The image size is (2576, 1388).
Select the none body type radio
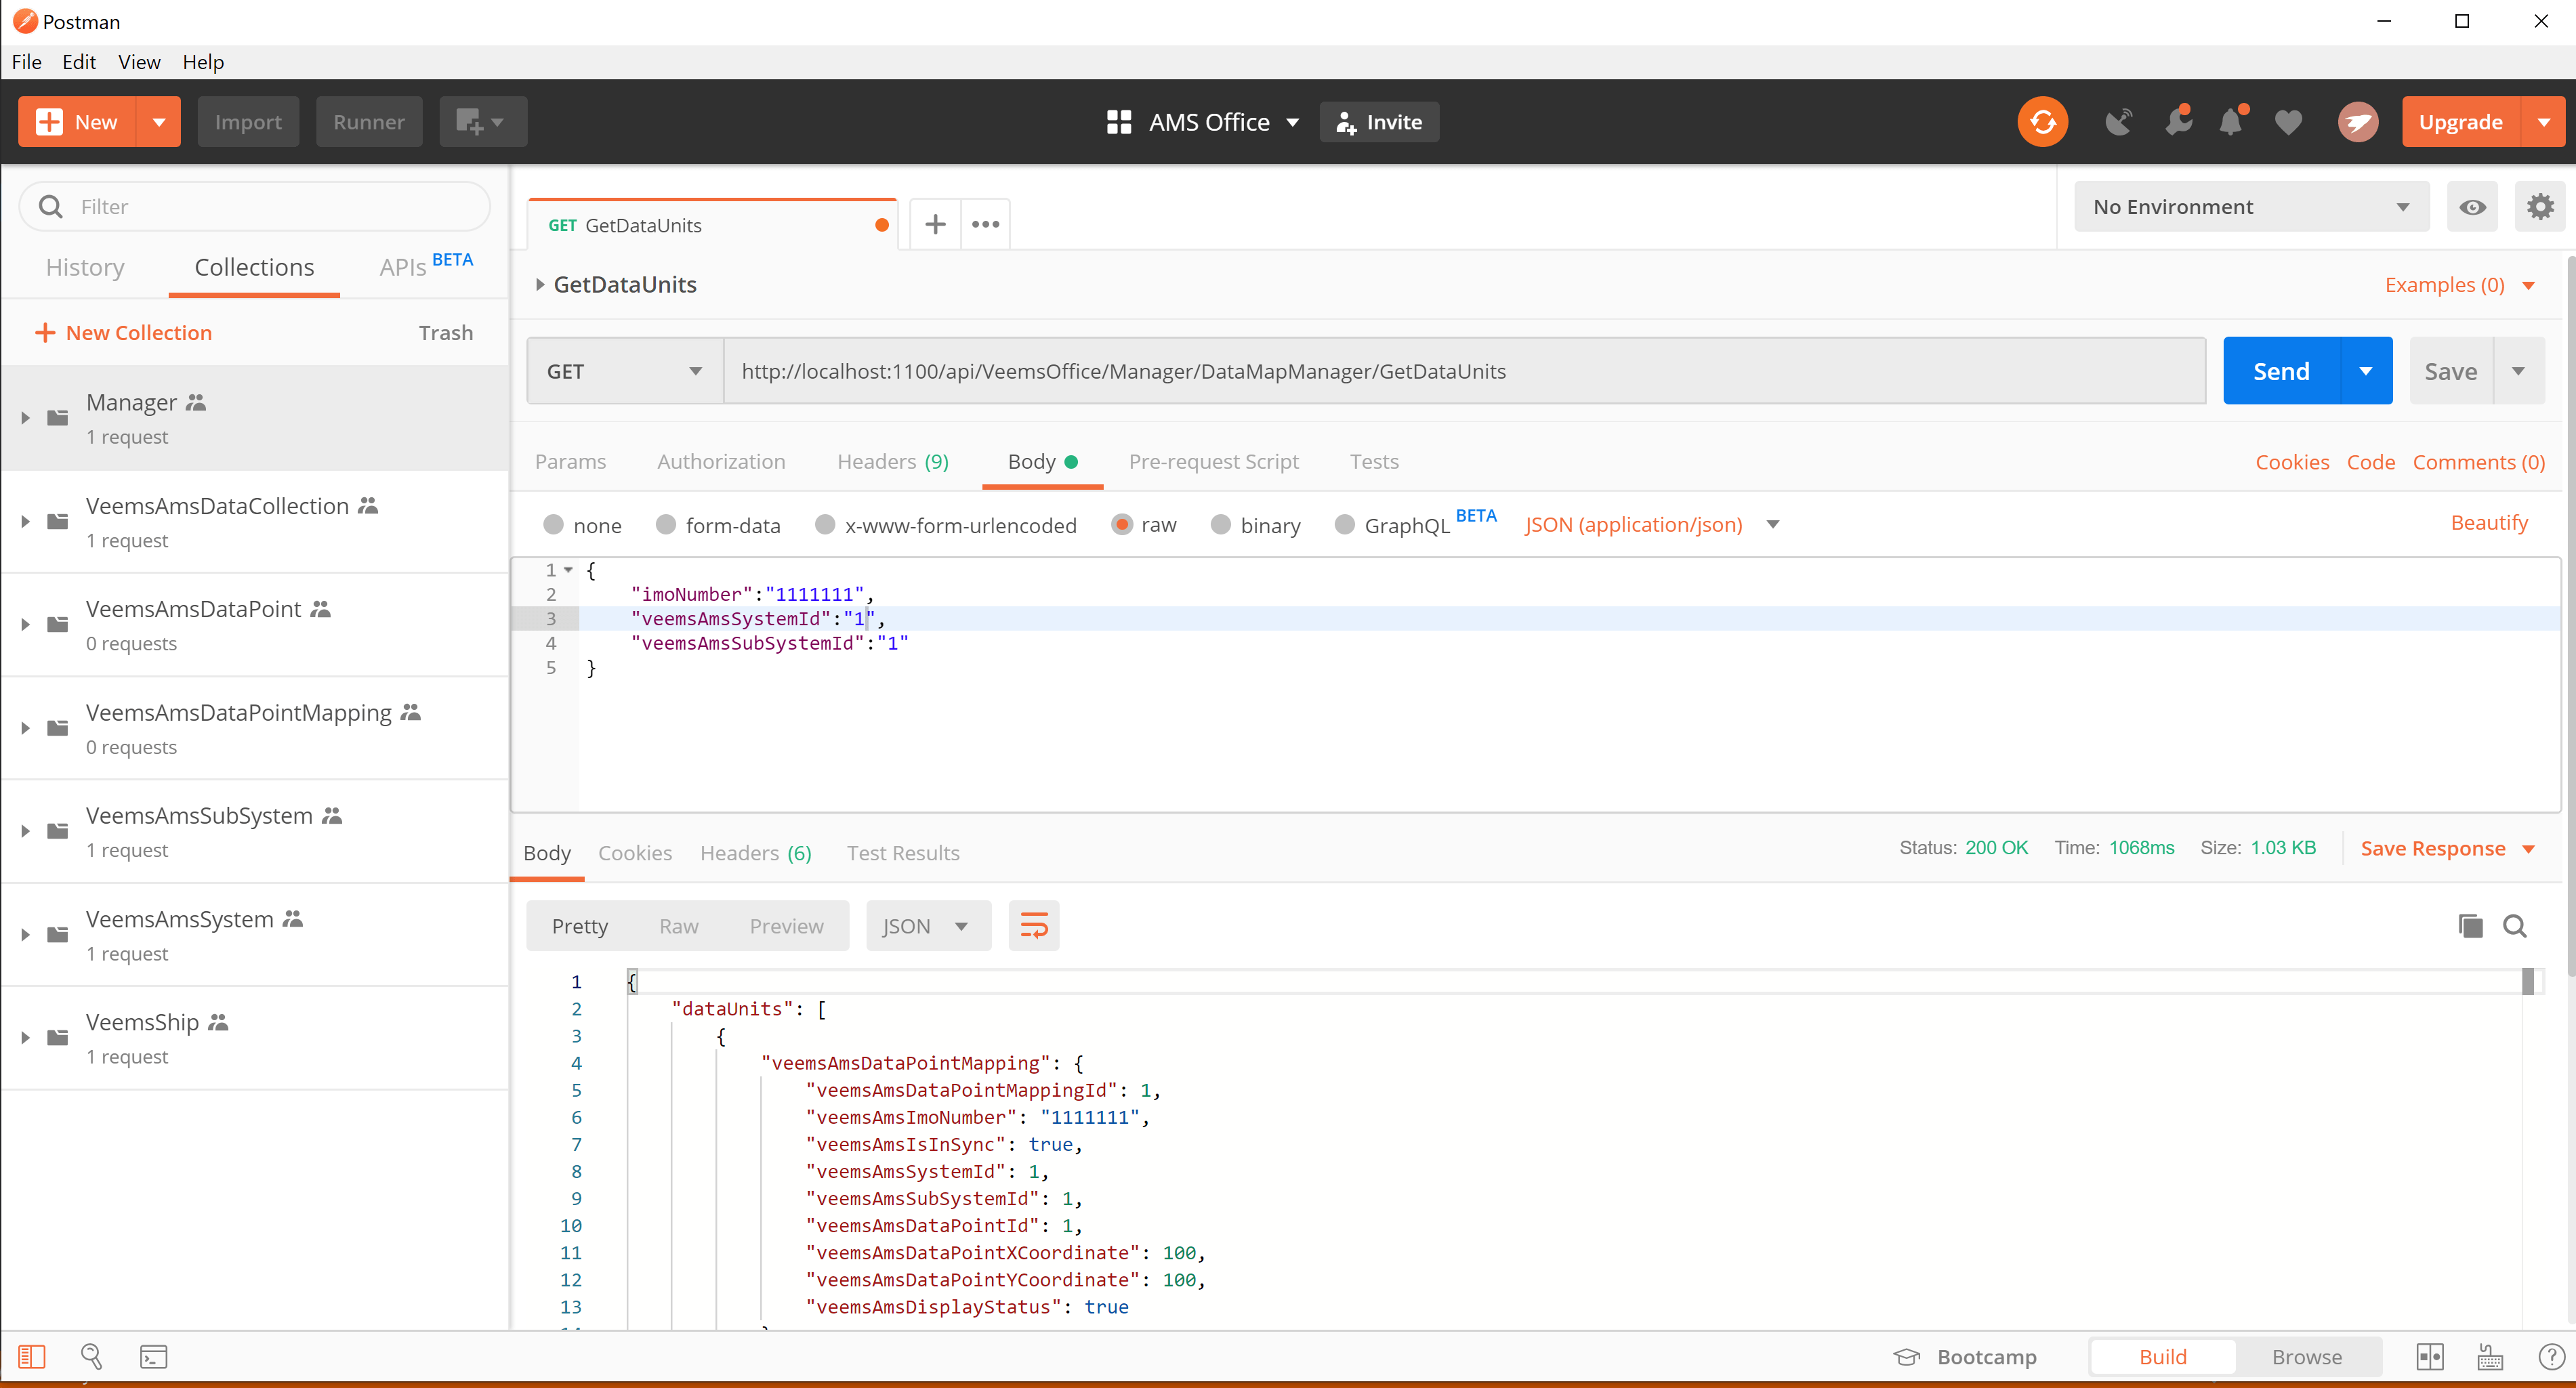(553, 525)
